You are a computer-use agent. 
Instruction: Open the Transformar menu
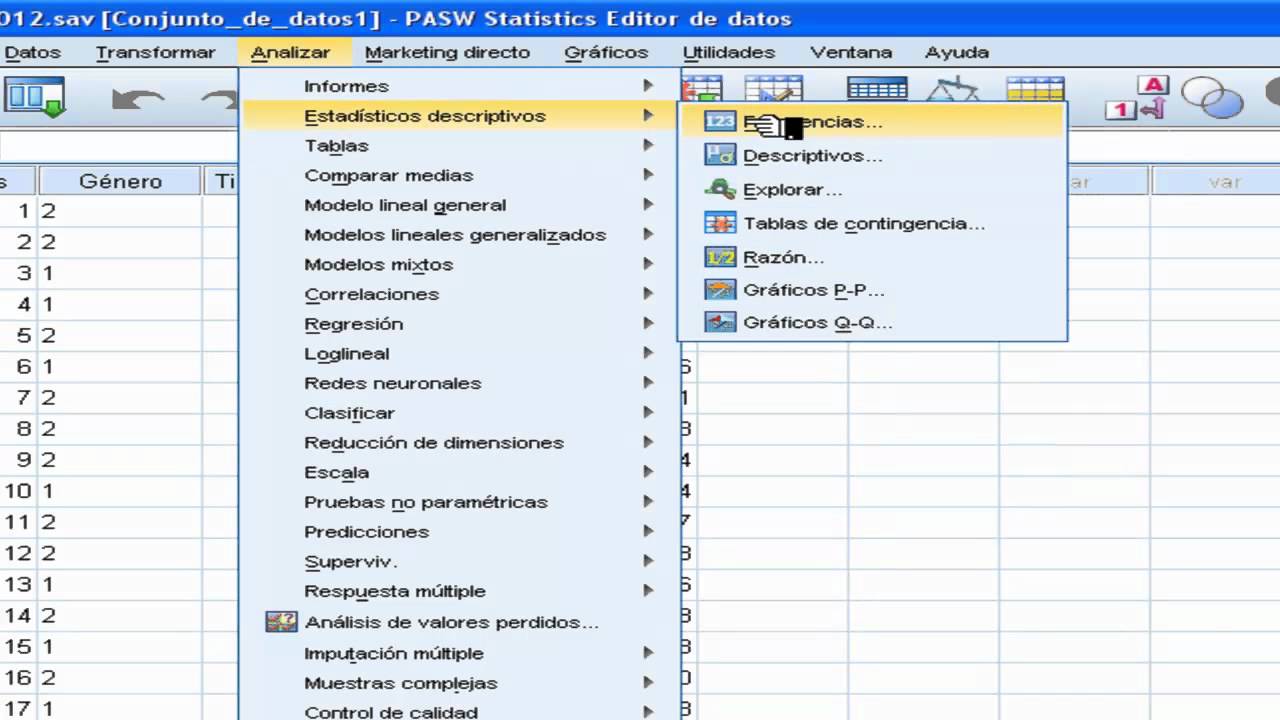[155, 52]
